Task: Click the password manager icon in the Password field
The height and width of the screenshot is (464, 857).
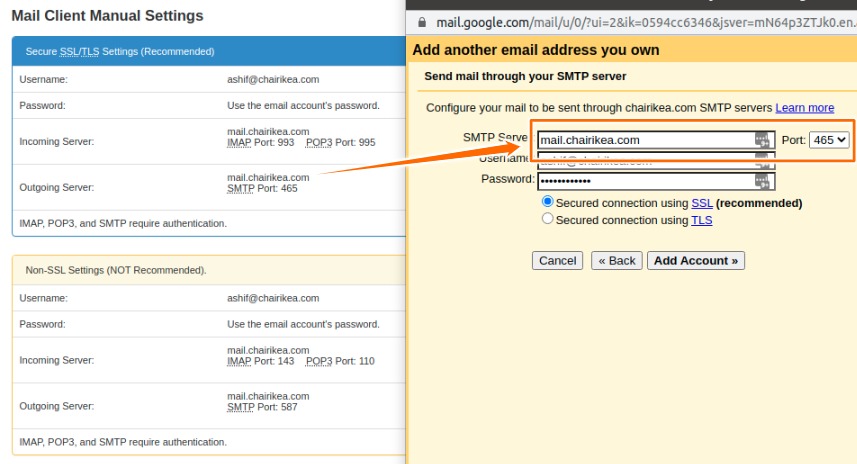Action: click(x=762, y=181)
